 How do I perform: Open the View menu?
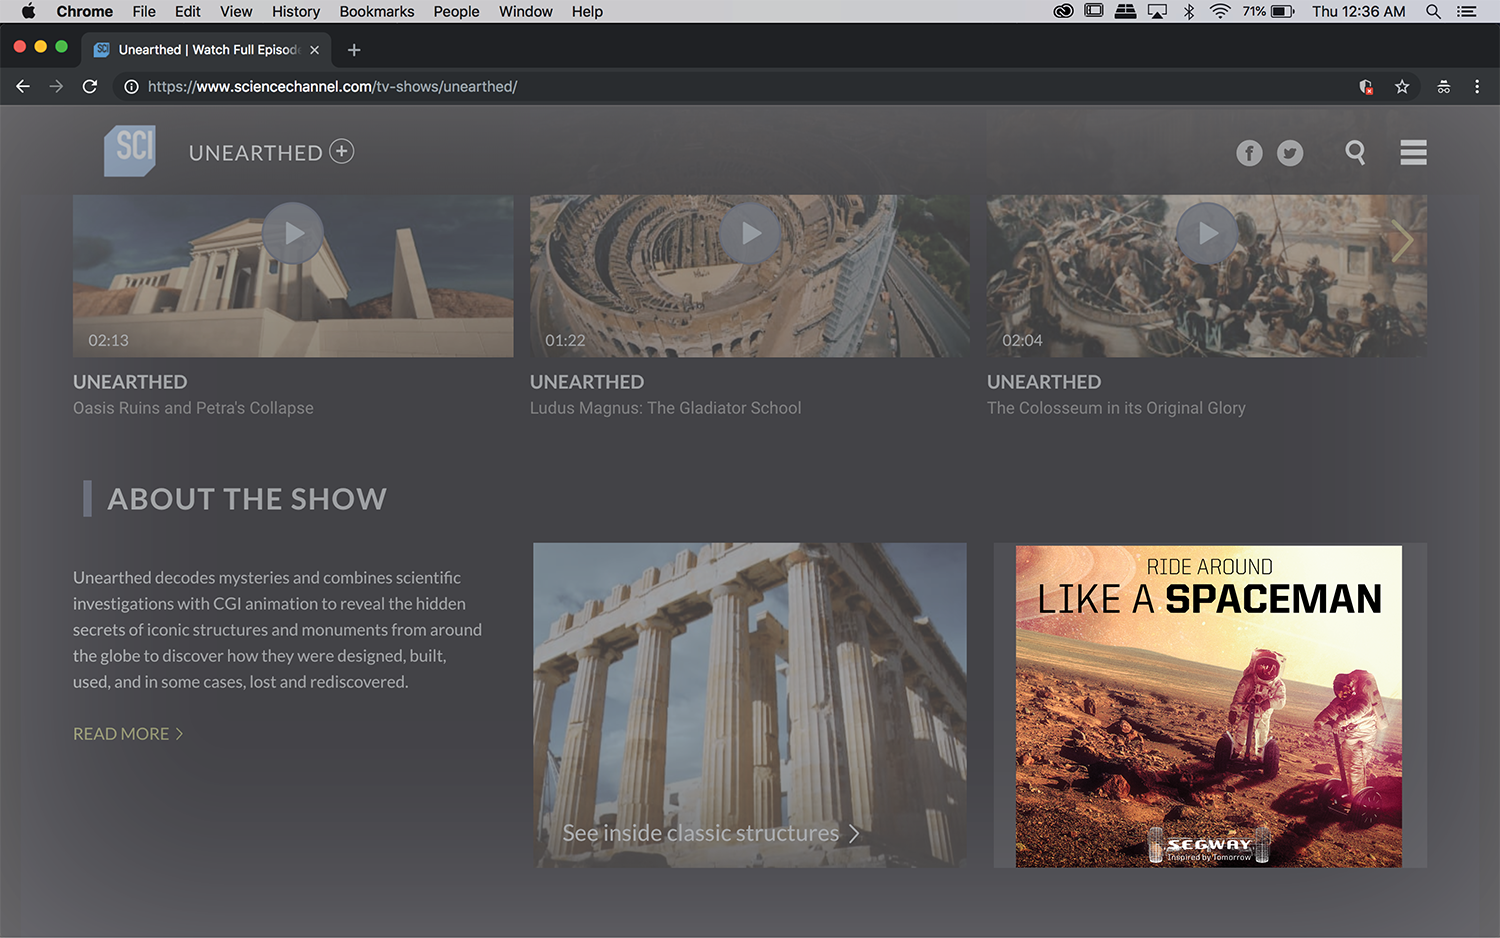pyautogui.click(x=236, y=11)
